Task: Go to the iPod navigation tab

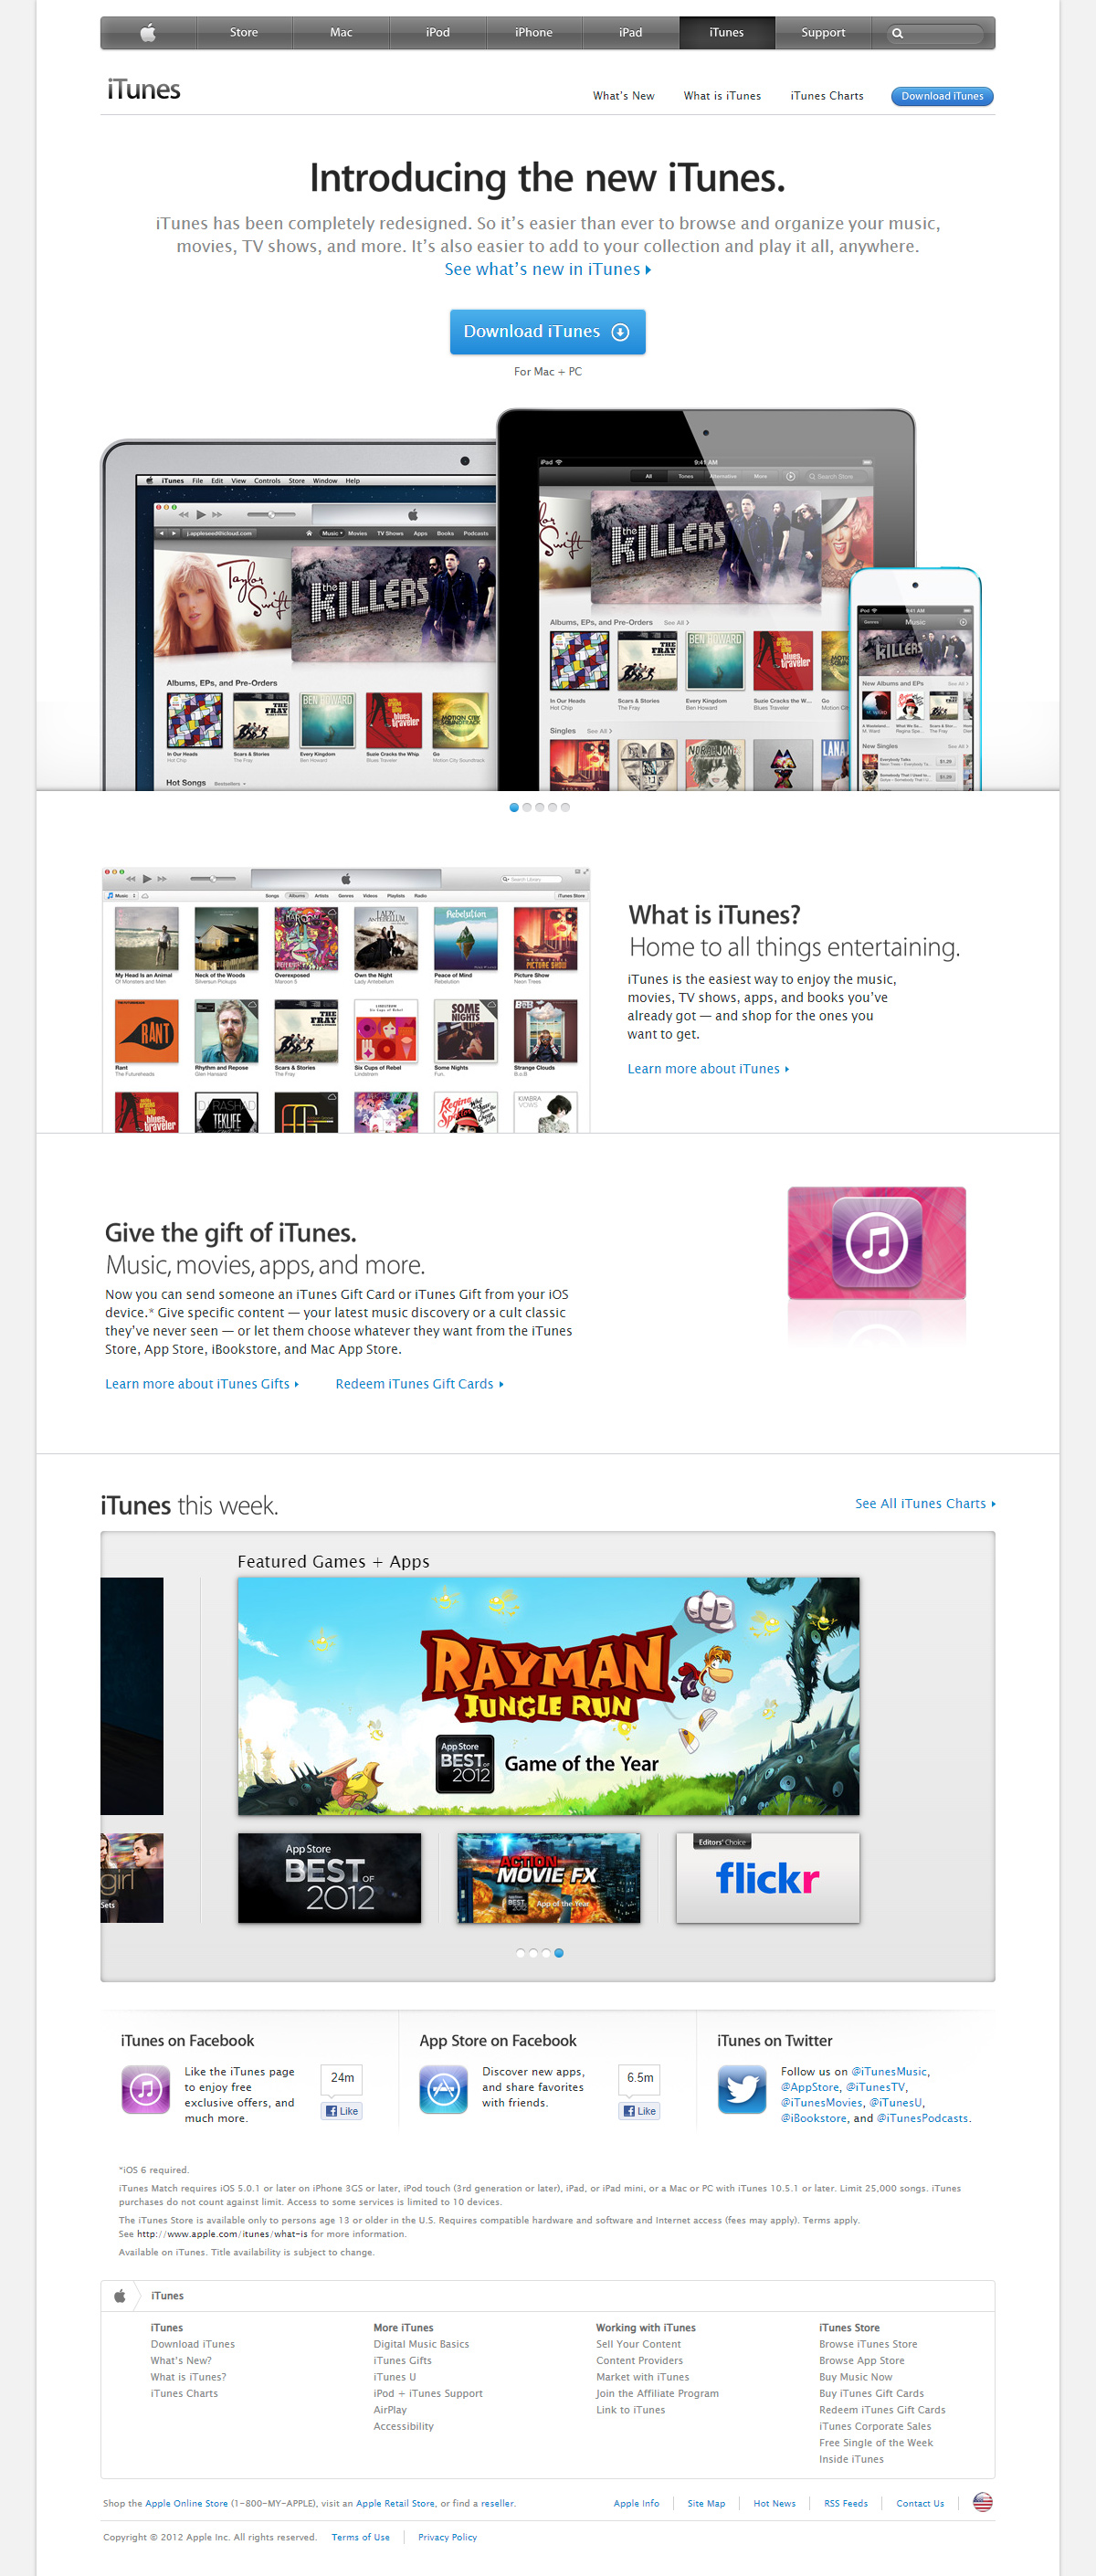Action: coord(438,33)
